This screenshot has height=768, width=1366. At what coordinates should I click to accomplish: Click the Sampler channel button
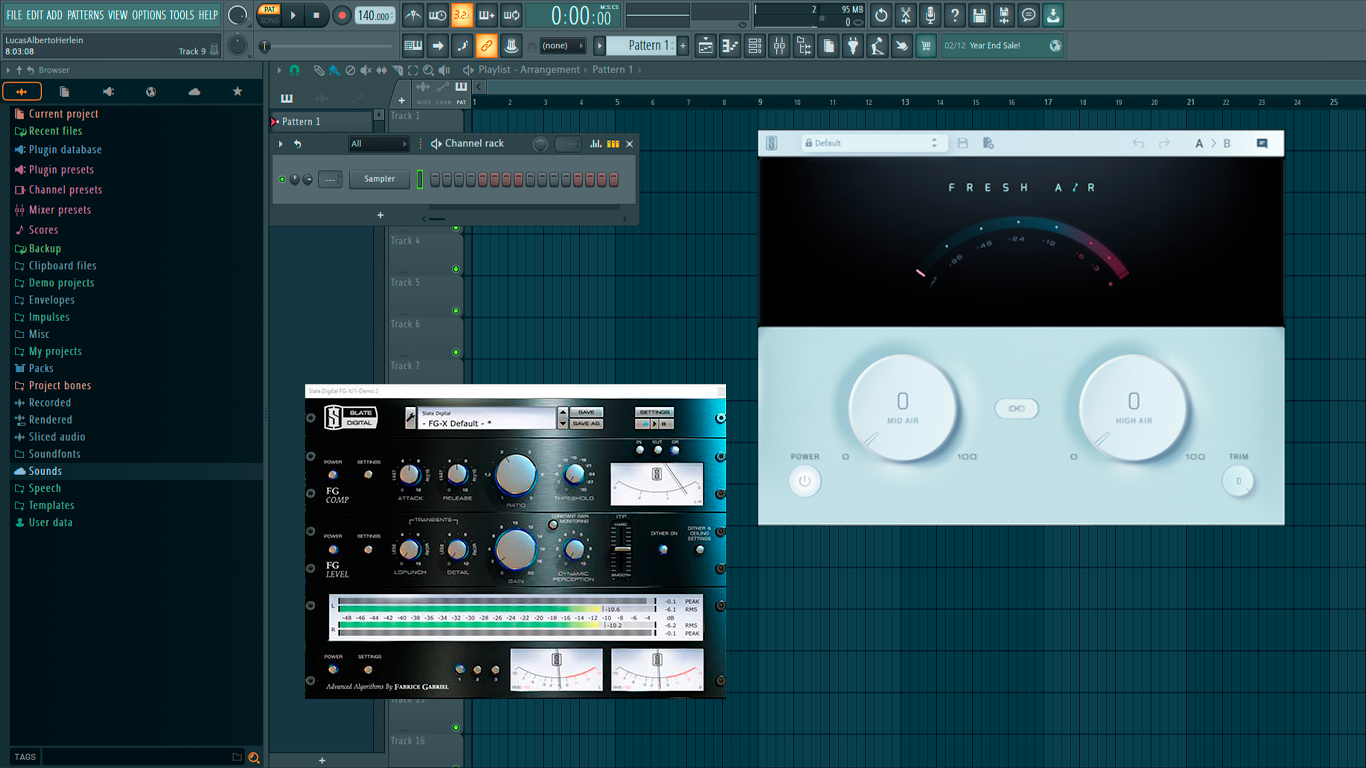pyautogui.click(x=379, y=179)
